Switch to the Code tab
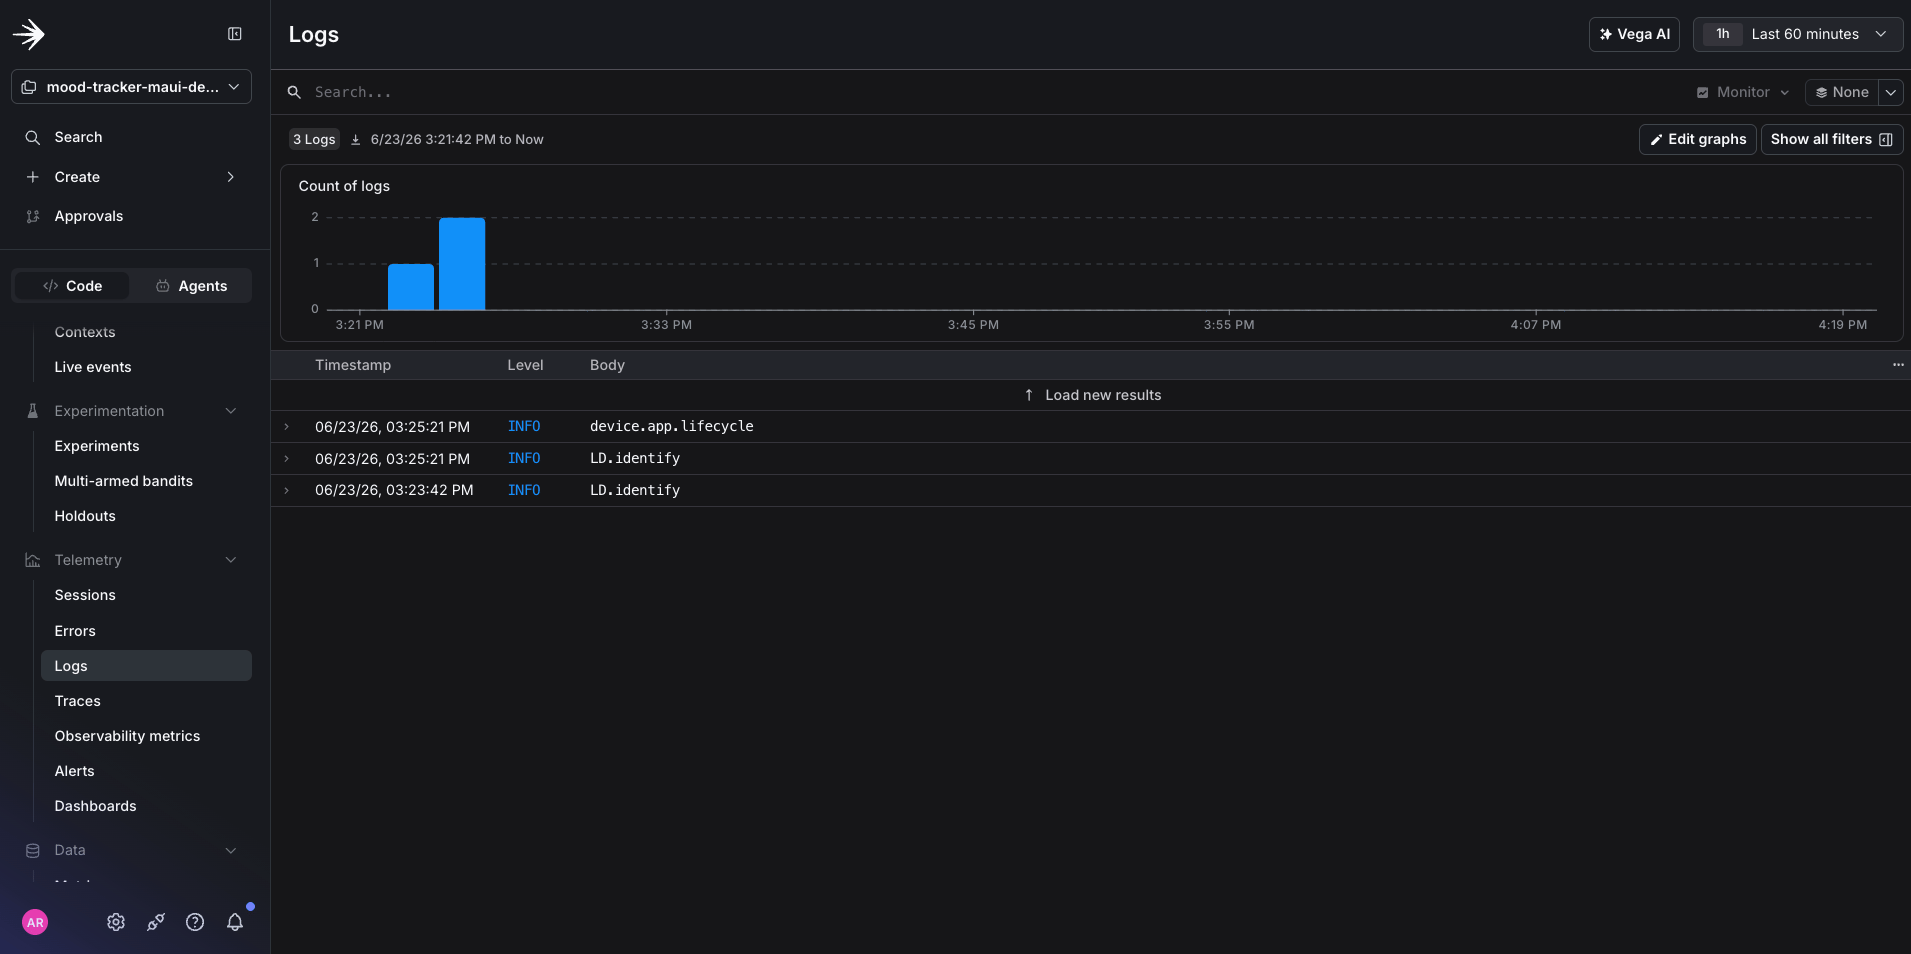 [x=72, y=286]
